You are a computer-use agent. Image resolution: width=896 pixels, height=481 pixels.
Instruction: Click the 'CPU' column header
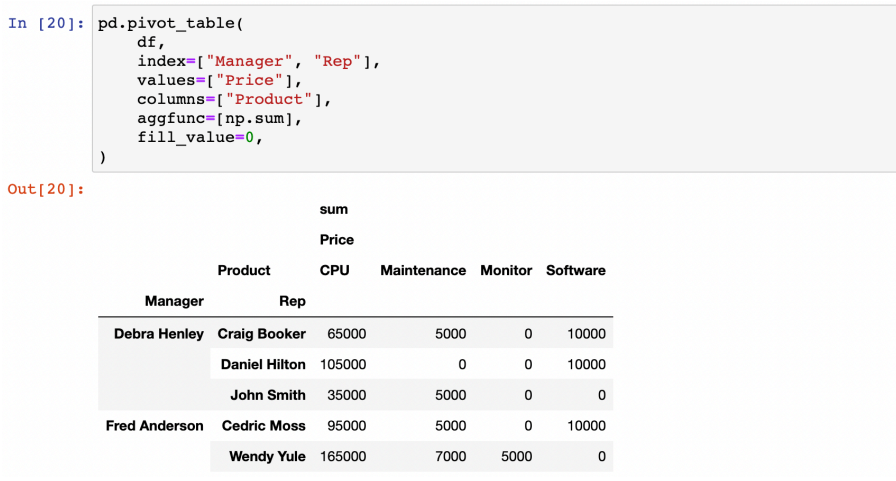(x=334, y=271)
